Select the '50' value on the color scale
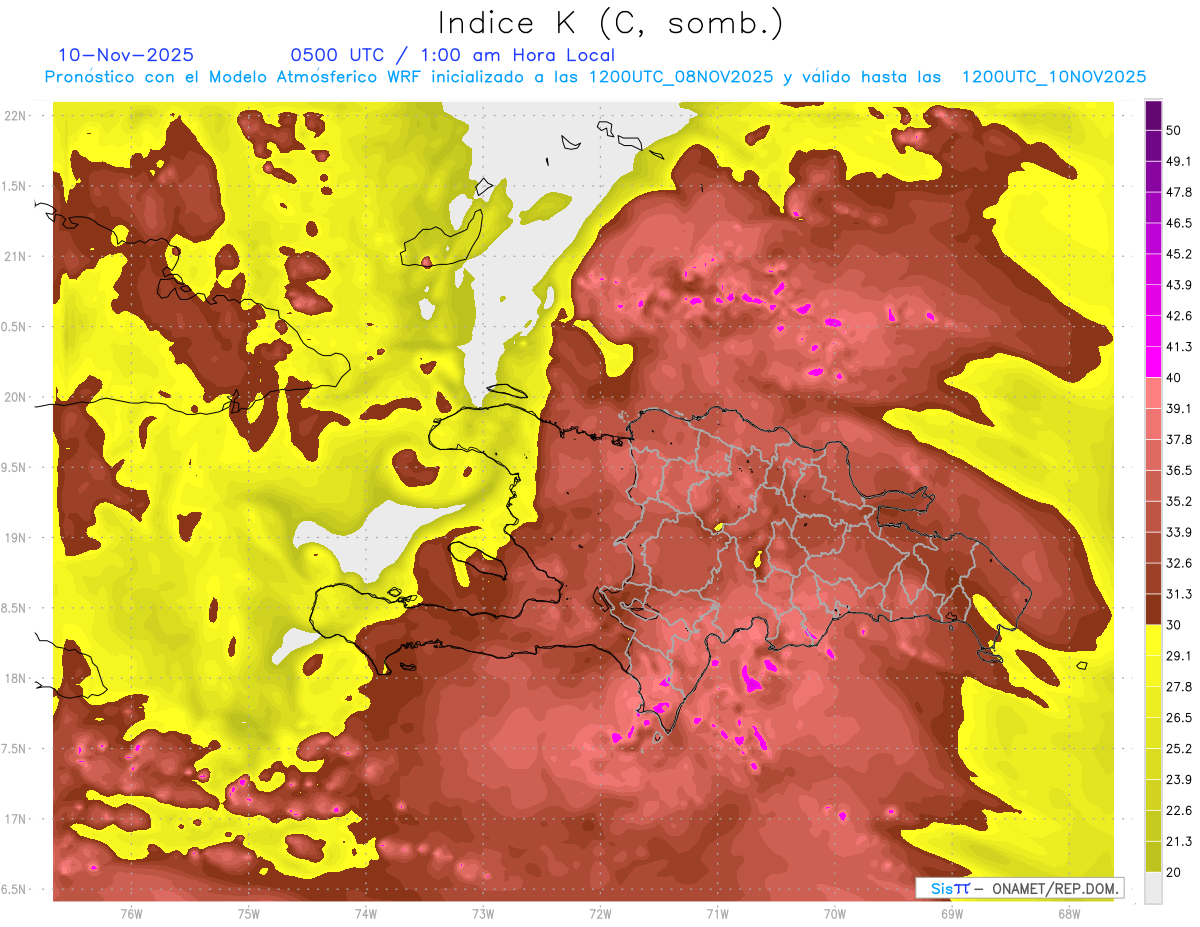 pos(1174,130)
